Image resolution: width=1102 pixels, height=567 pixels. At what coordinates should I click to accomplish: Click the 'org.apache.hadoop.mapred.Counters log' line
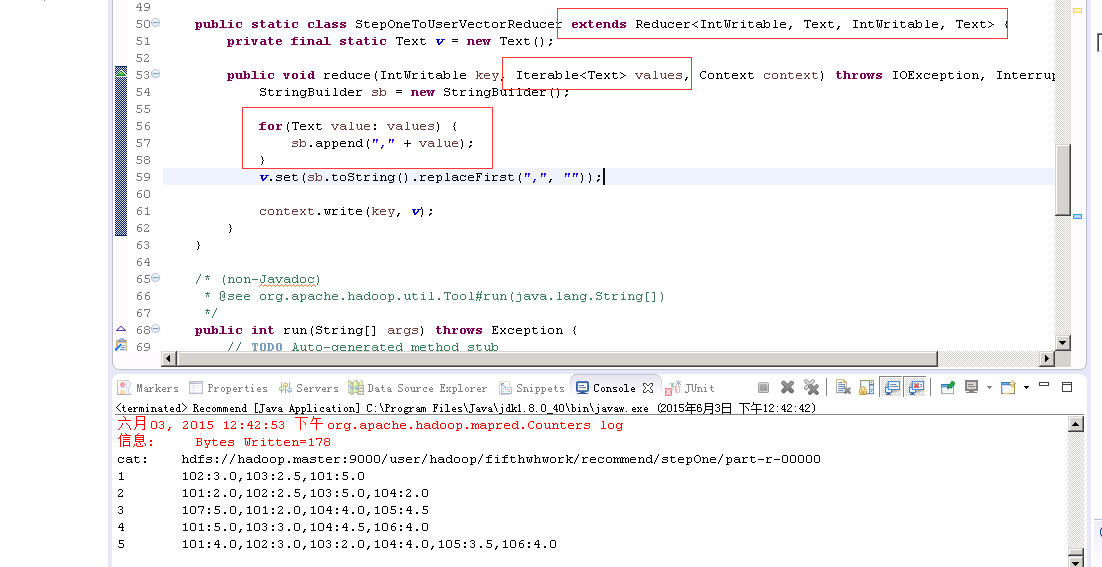click(475, 426)
